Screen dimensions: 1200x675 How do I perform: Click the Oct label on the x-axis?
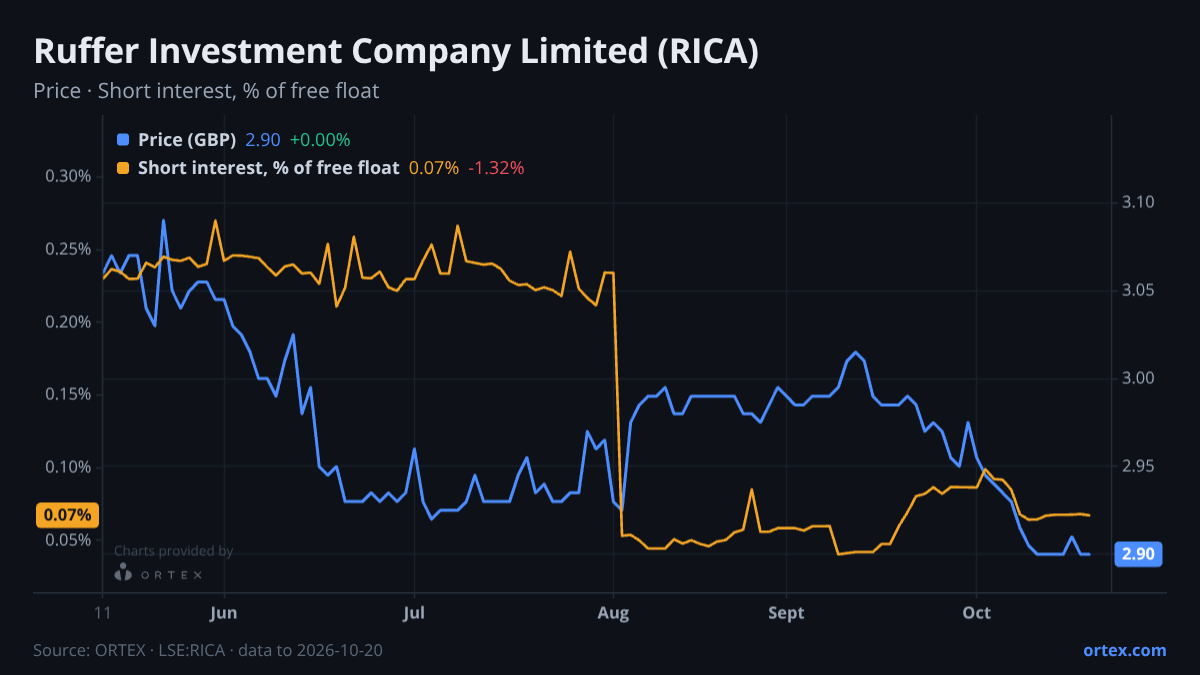[977, 613]
